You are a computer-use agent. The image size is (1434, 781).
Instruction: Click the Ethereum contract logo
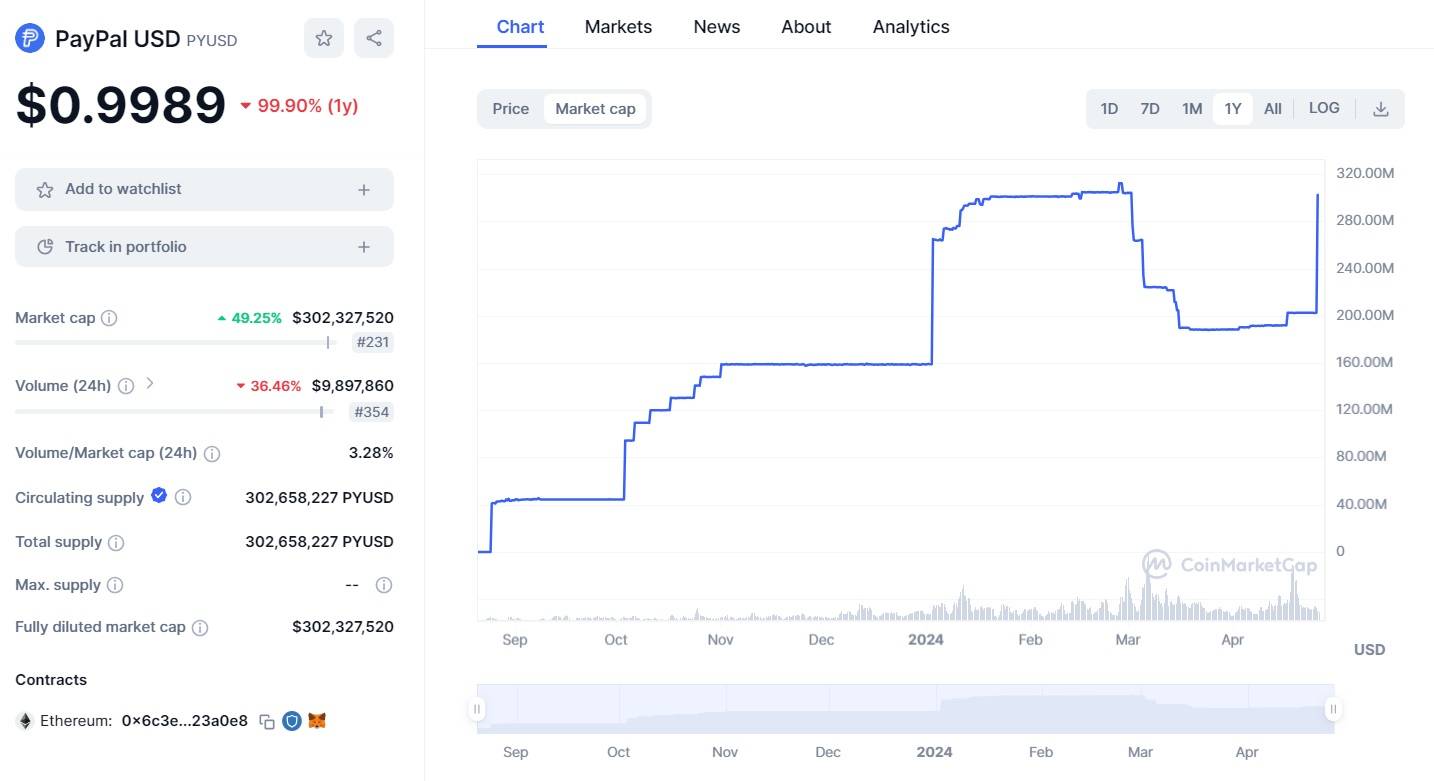[x=25, y=721]
